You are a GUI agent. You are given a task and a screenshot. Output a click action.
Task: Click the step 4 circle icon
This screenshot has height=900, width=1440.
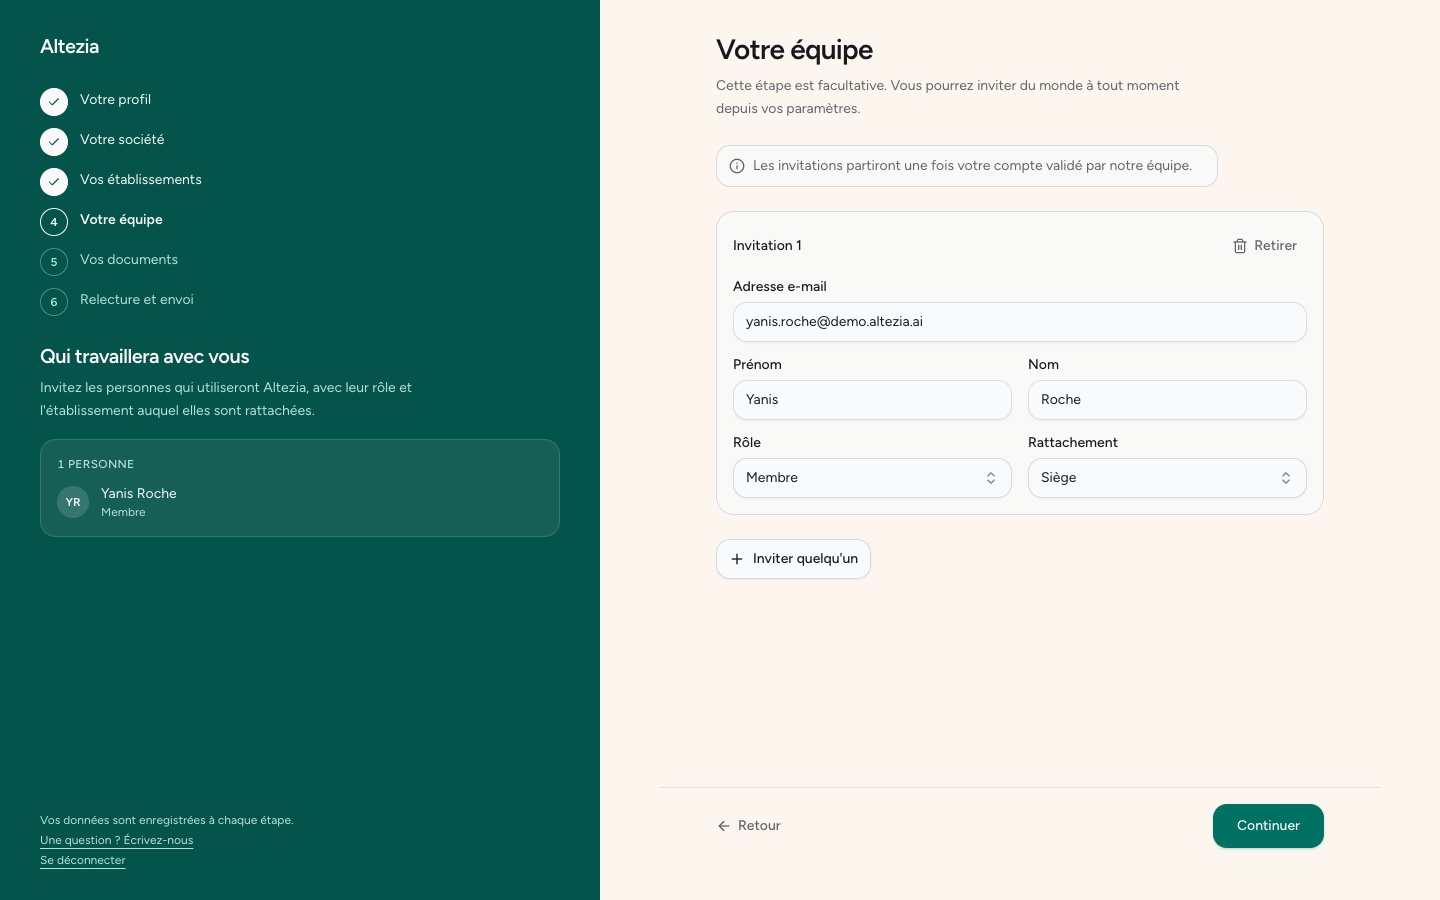[54, 222]
